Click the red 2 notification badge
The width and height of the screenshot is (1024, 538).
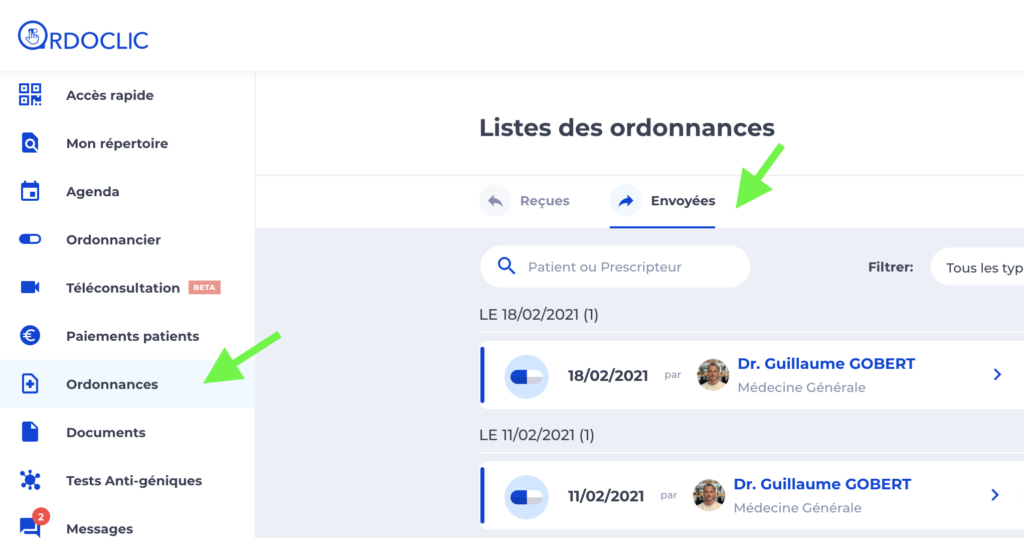tap(41, 516)
